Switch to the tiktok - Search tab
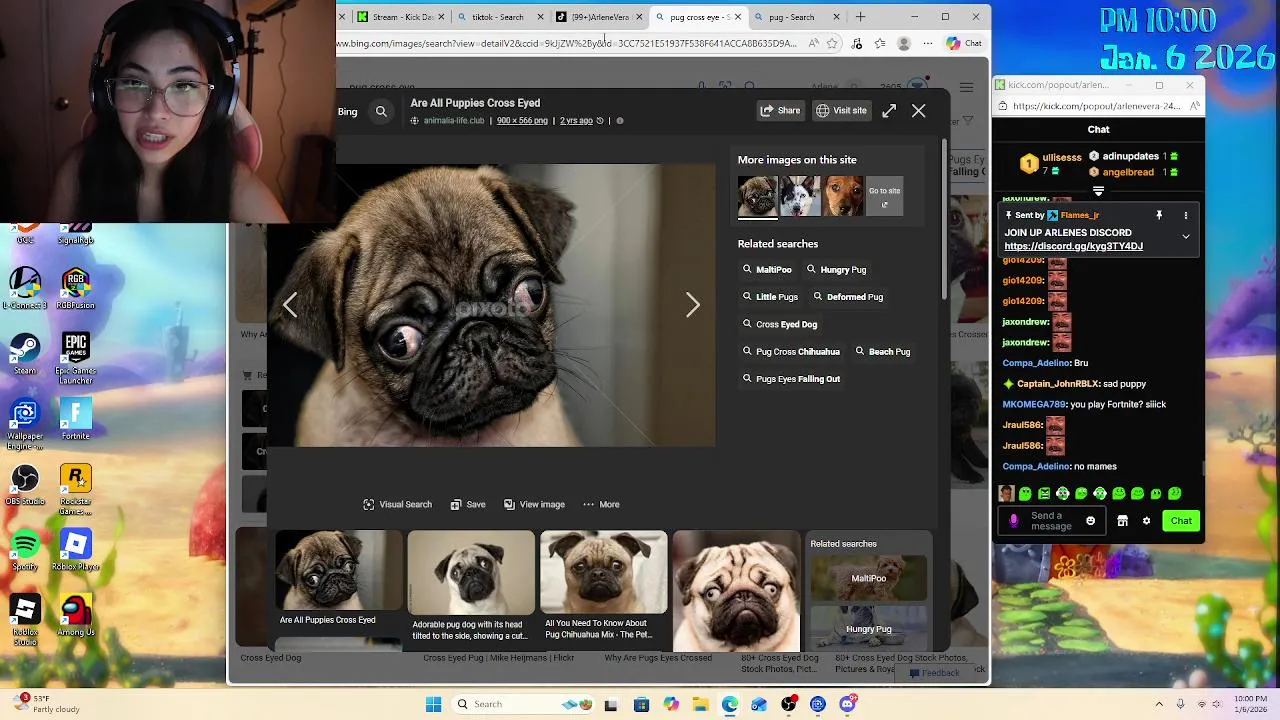This screenshot has height=720, width=1280. pos(498,17)
